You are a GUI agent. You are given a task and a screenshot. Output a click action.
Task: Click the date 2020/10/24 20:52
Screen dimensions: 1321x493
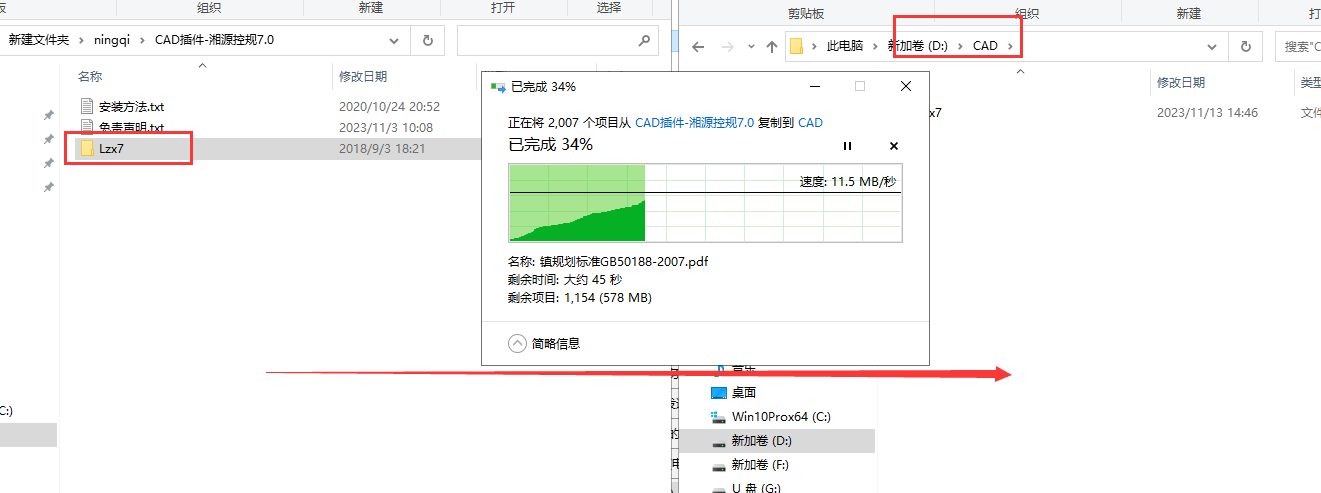point(389,106)
